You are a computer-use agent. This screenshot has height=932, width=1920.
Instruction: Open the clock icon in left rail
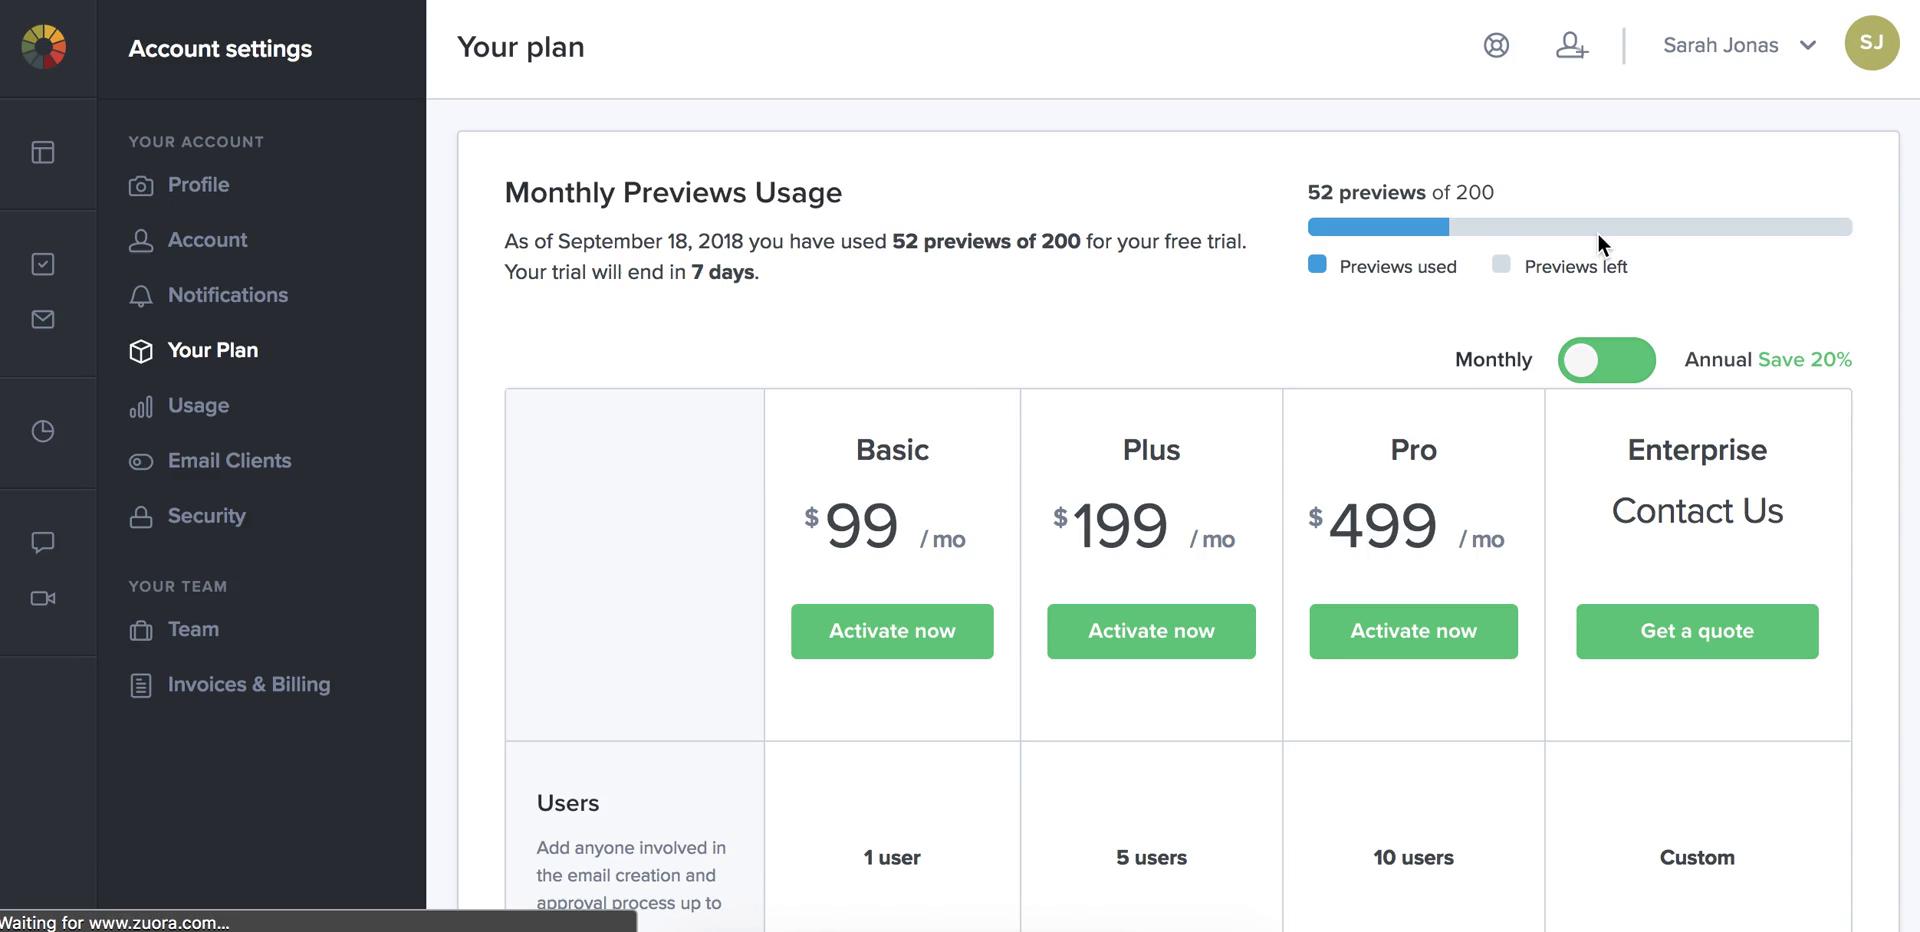click(43, 431)
